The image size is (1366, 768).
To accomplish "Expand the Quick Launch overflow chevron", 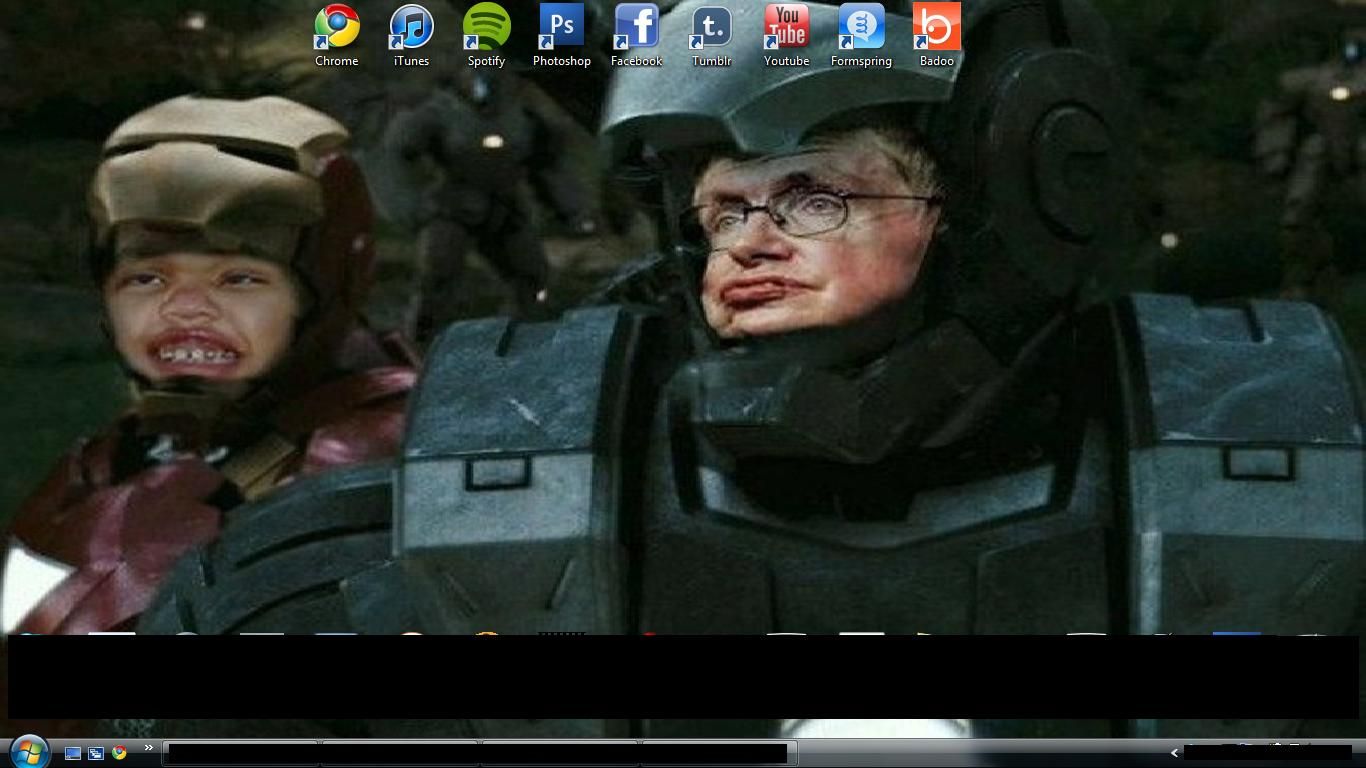I will point(148,748).
